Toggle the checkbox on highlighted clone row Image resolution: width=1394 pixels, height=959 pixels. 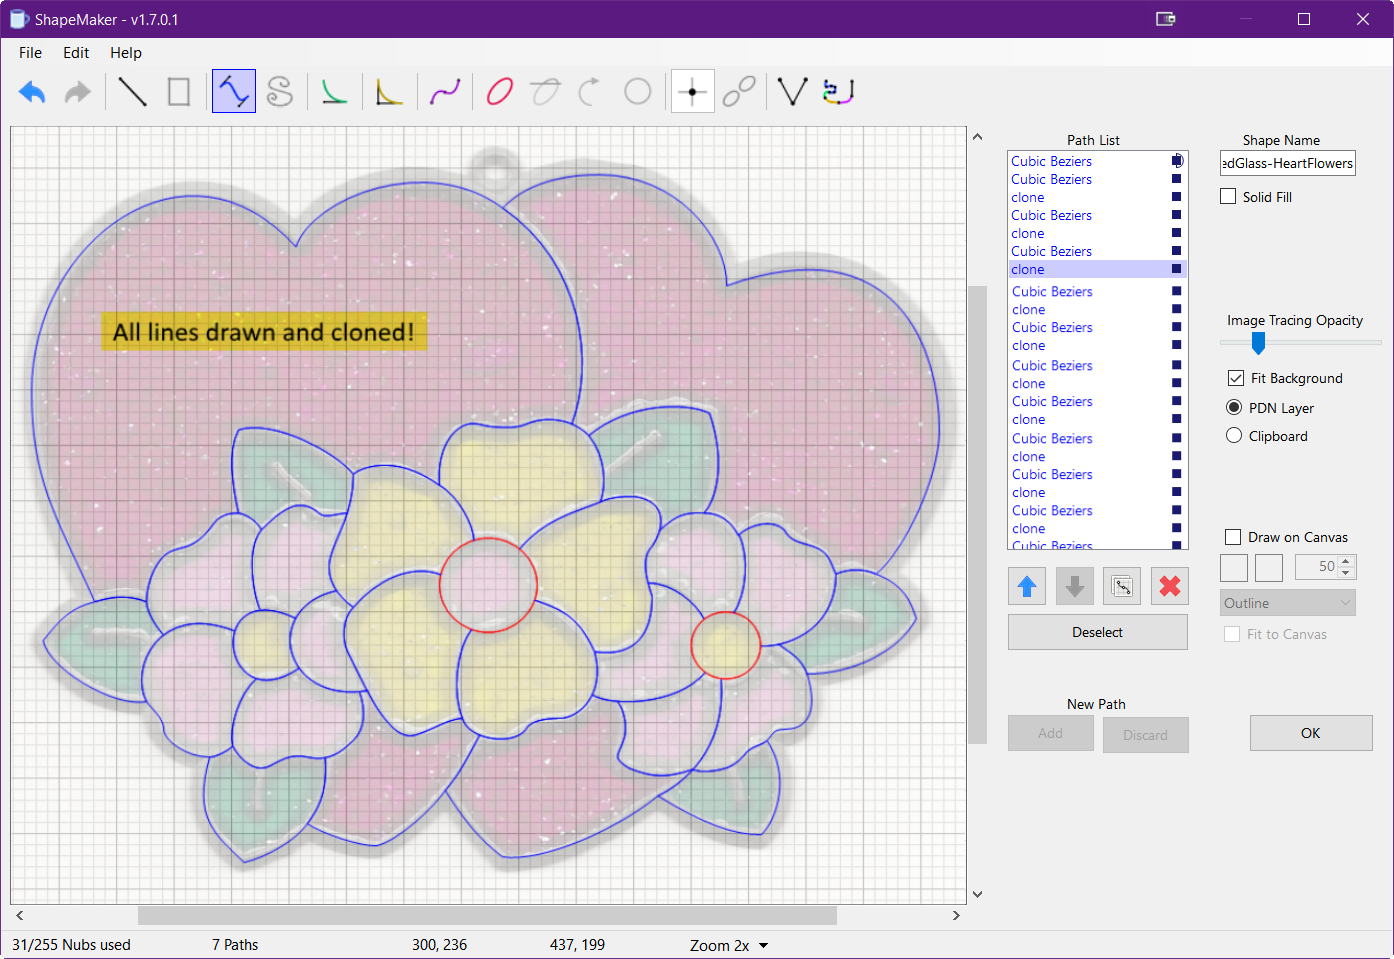1177,269
